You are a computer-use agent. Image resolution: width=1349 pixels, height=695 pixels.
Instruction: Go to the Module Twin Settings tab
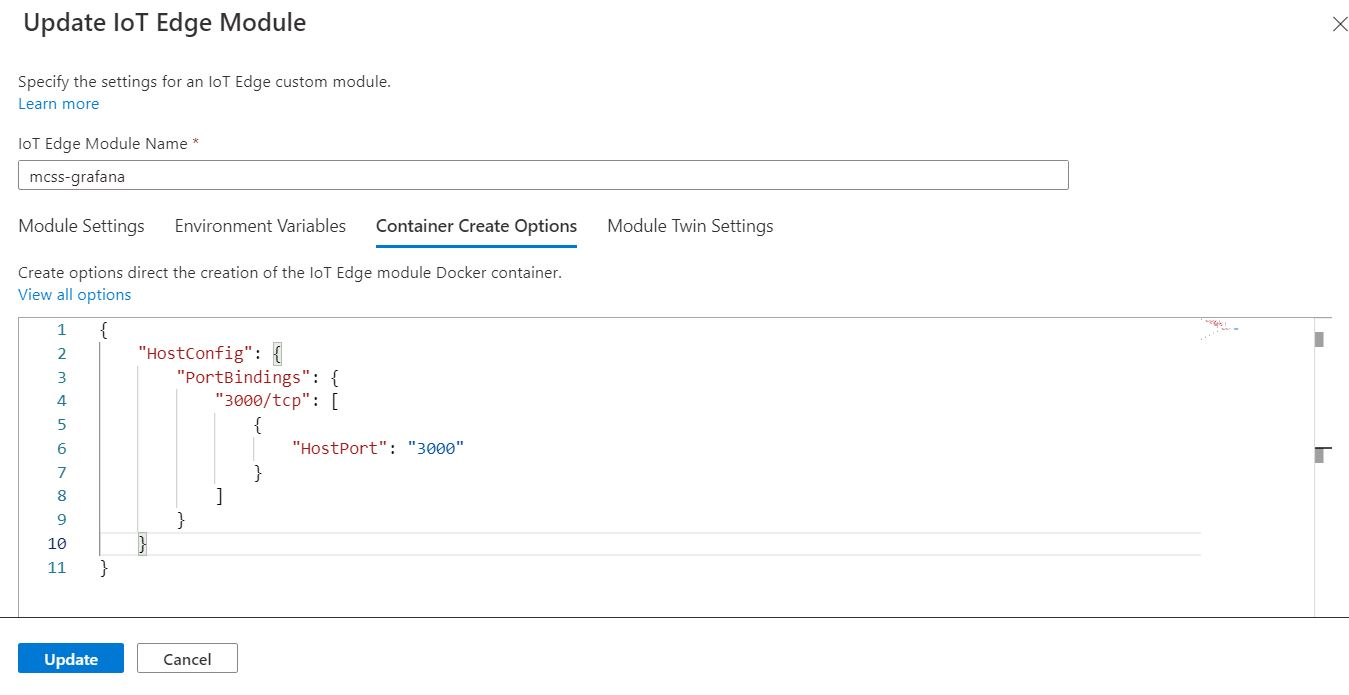coord(690,226)
